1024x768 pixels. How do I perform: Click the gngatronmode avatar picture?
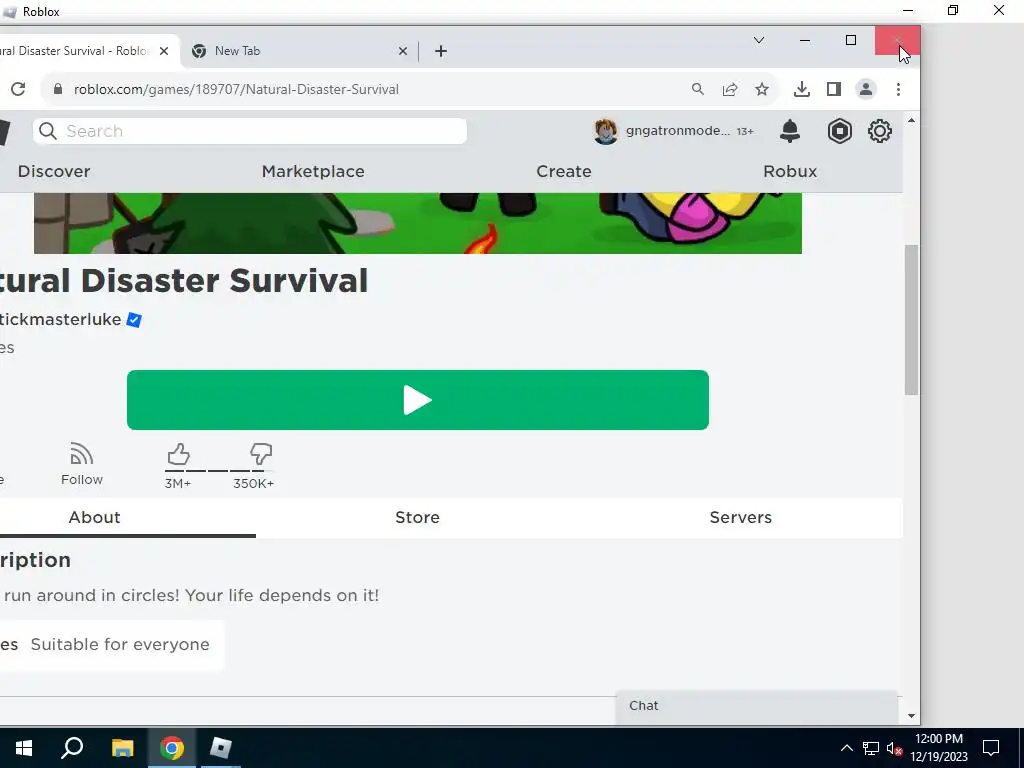(x=605, y=131)
